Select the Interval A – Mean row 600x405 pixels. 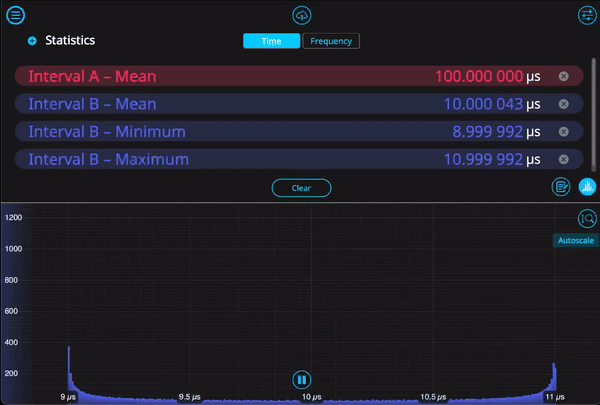(x=299, y=76)
